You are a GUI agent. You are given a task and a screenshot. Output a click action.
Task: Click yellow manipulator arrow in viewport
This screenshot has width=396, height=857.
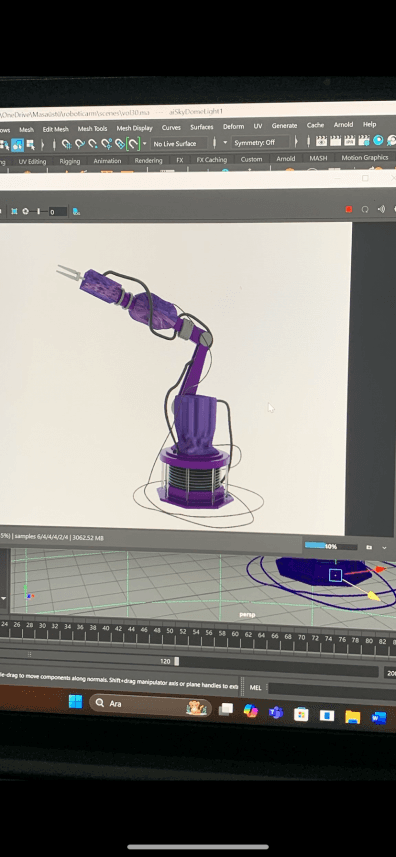coord(373,595)
